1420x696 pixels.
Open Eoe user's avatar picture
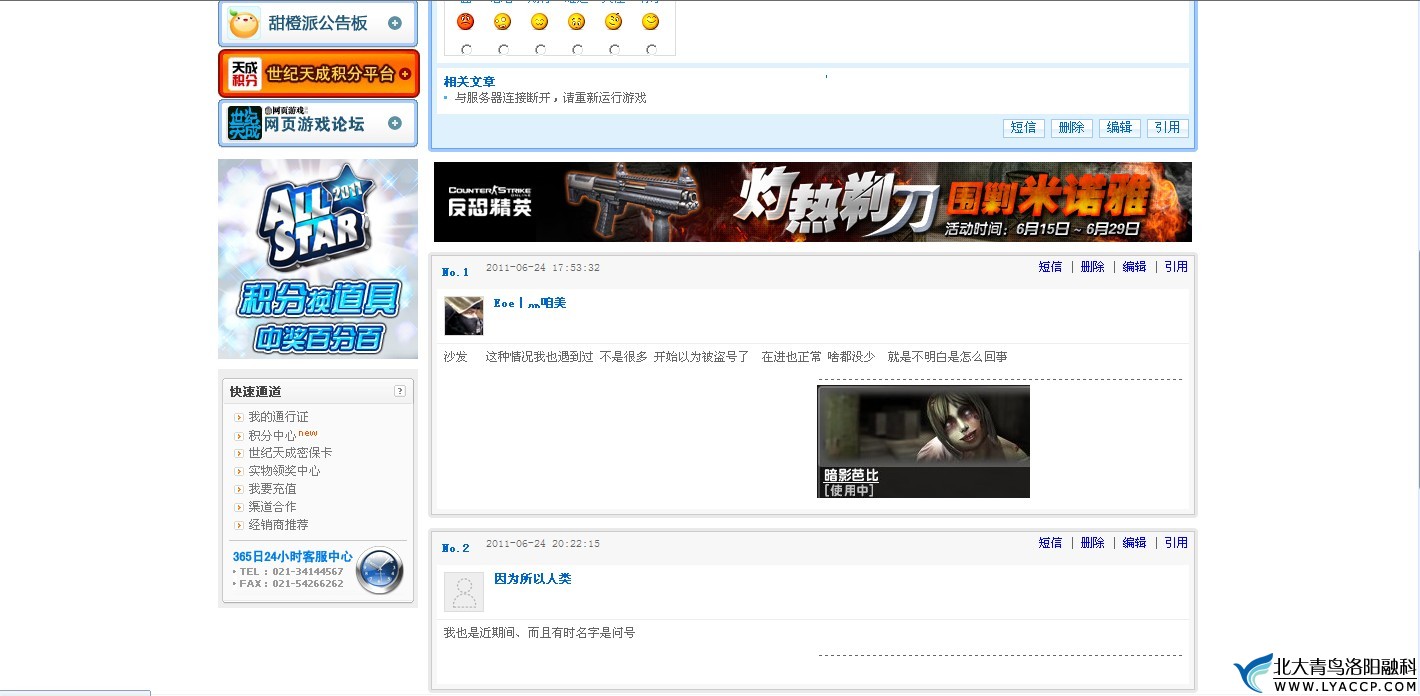click(x=464, y=316)
